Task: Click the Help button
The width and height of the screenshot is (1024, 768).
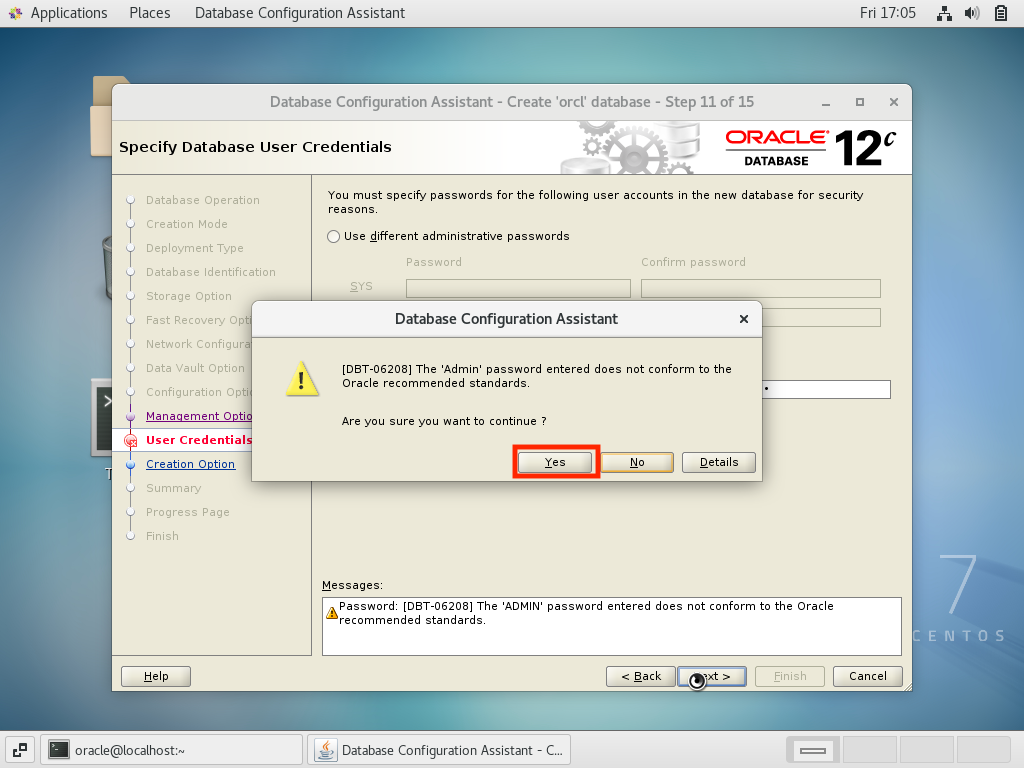Action: coord(156,676)
